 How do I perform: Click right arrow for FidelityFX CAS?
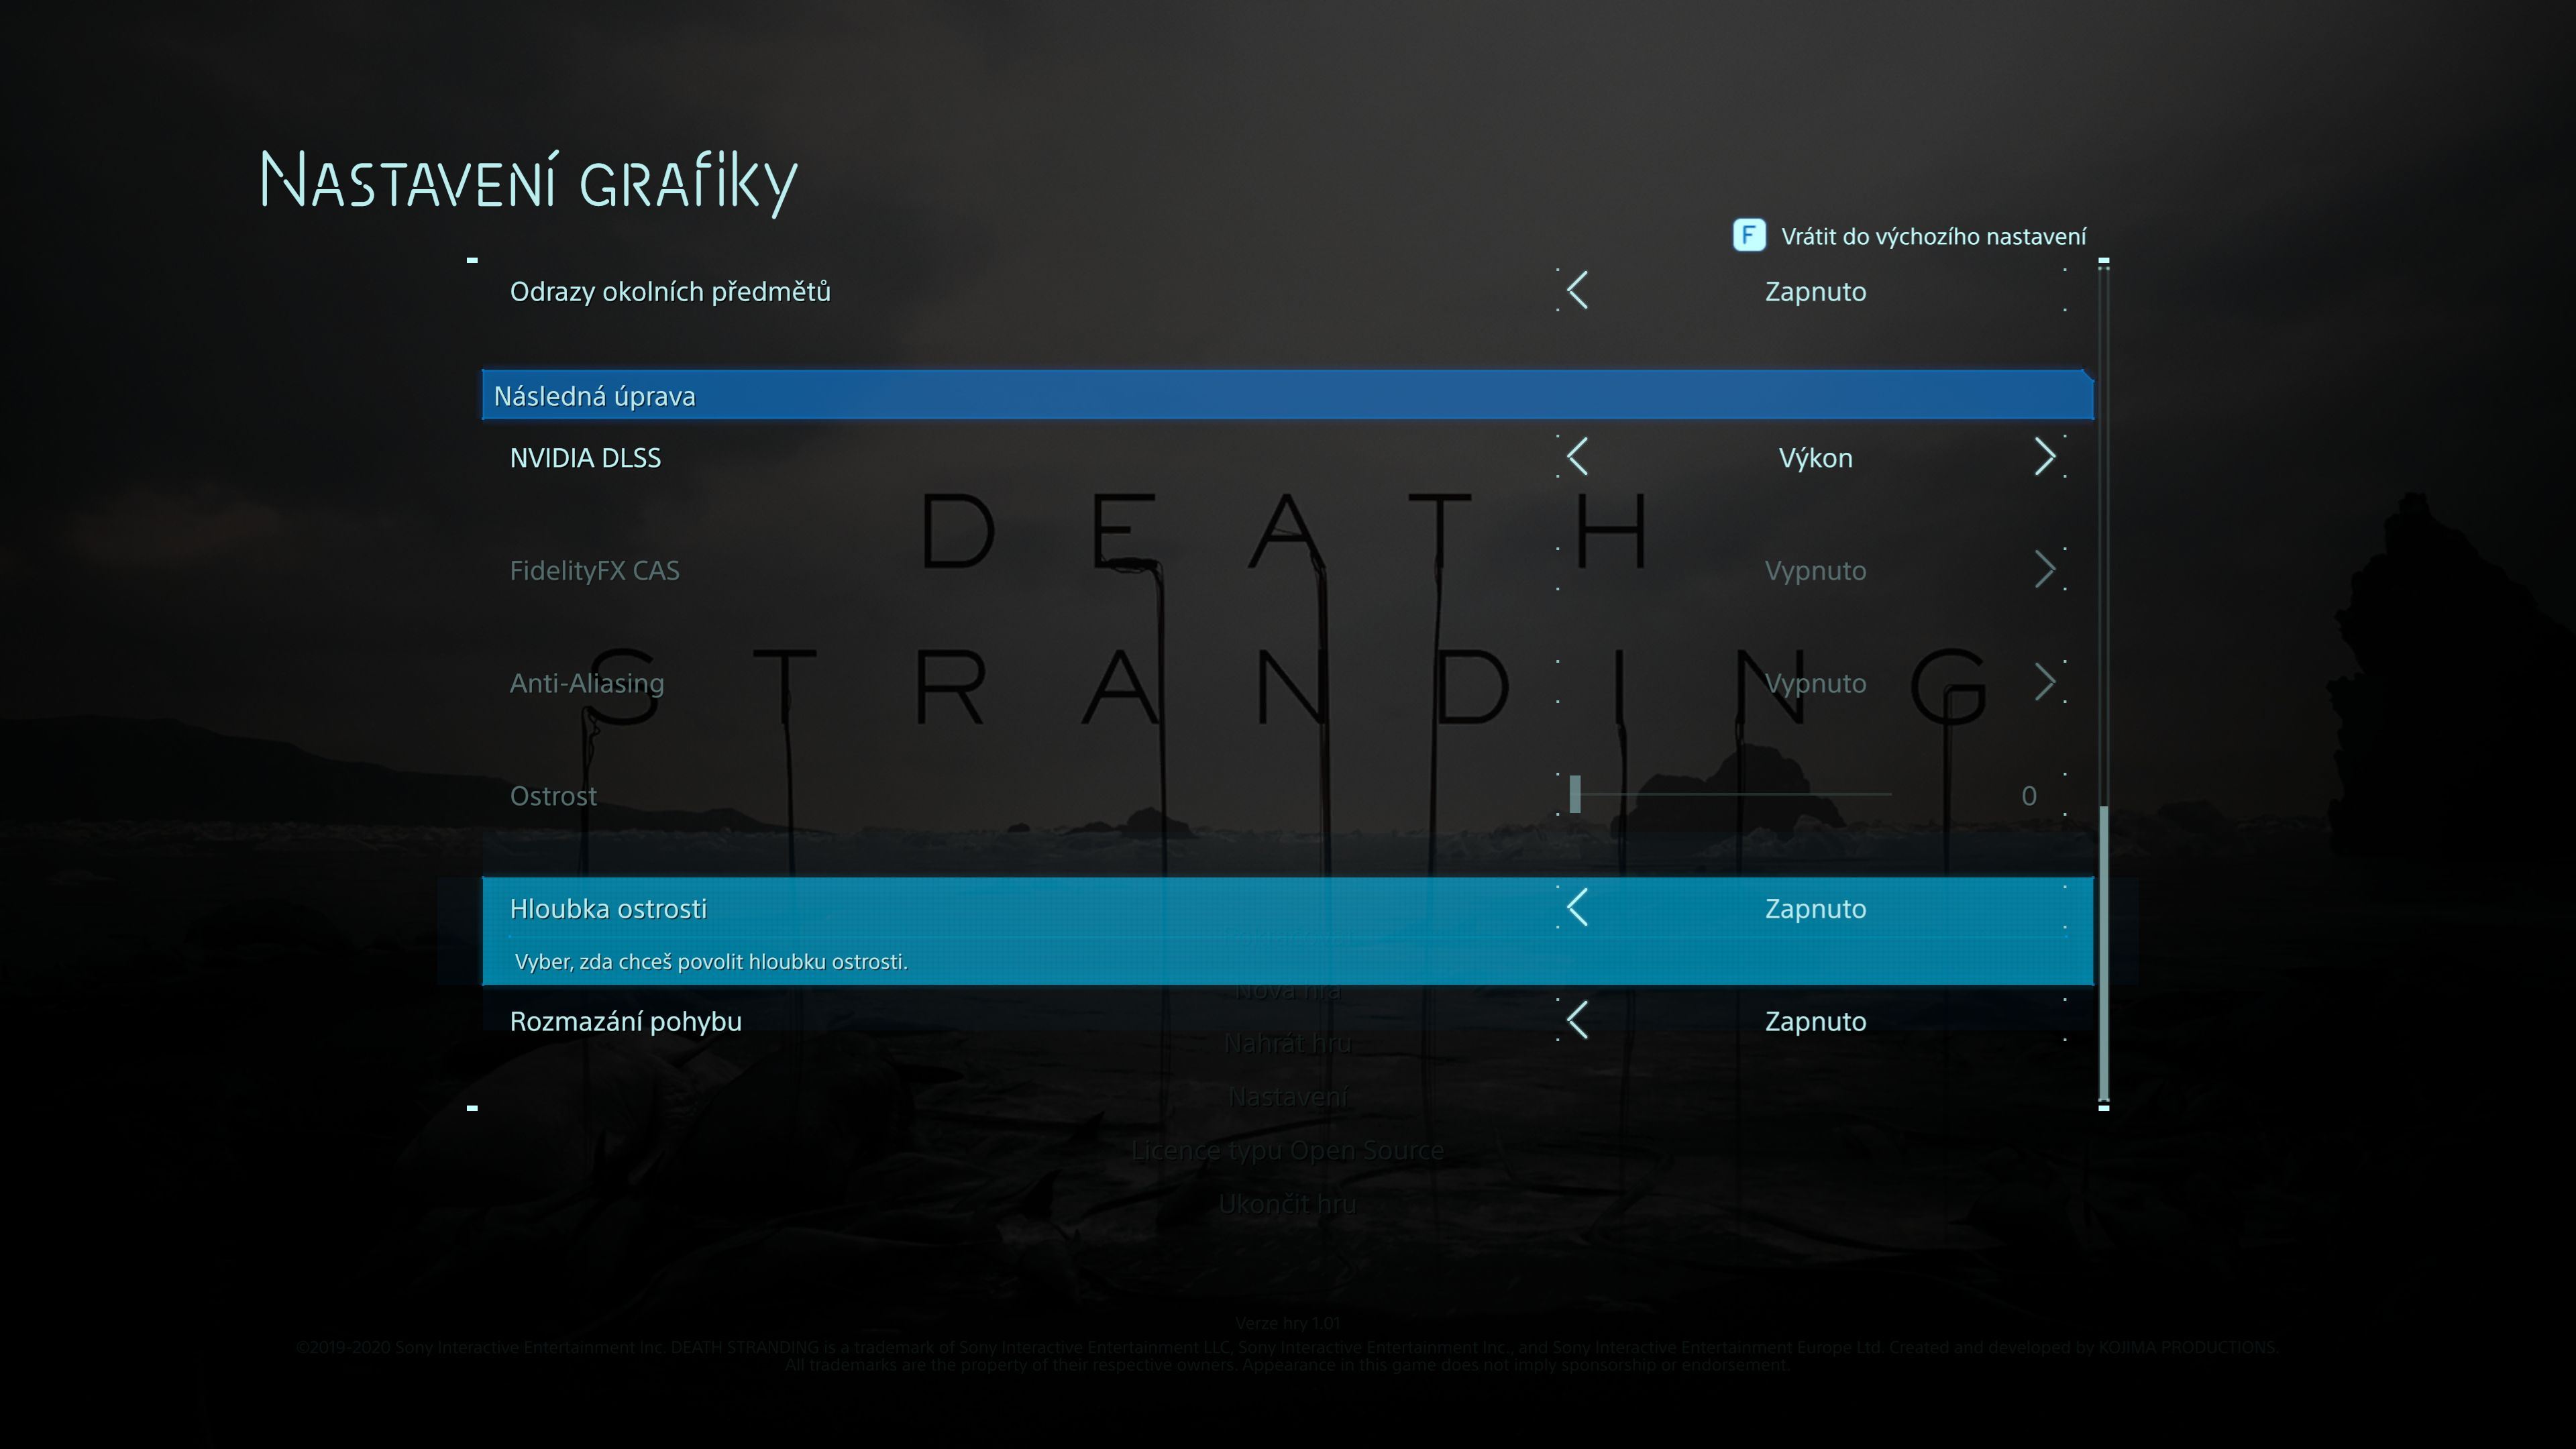[2045, 570]
